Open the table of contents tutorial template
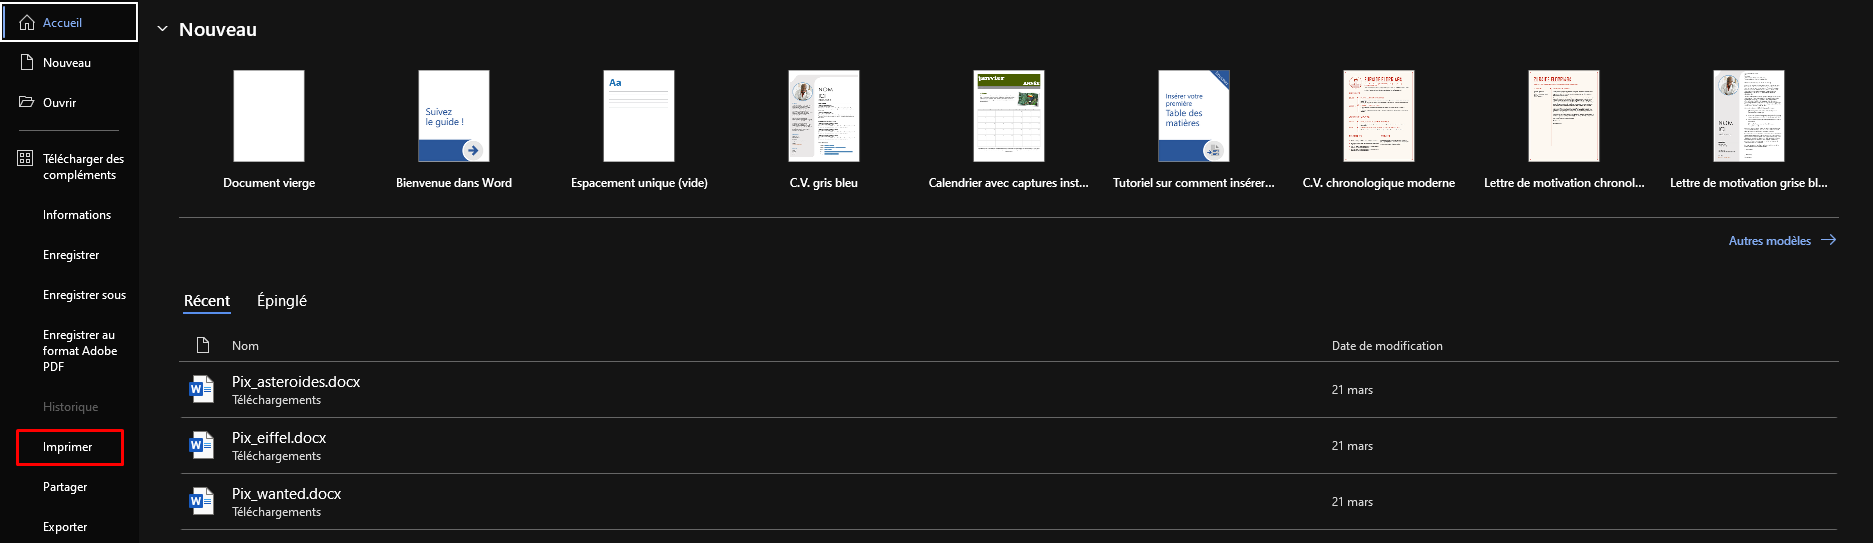 click(1194, 129)
